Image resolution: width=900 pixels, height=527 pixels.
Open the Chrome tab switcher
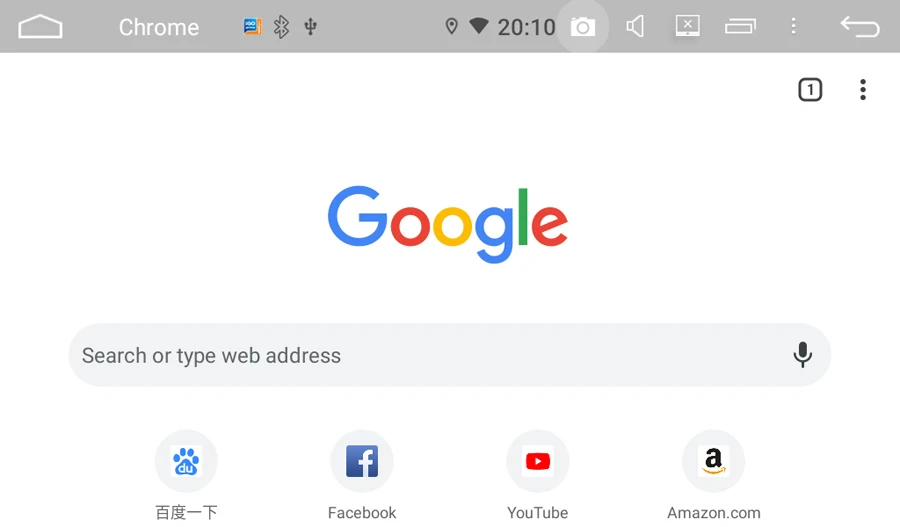pyautogui.click(x=810, y=90)
